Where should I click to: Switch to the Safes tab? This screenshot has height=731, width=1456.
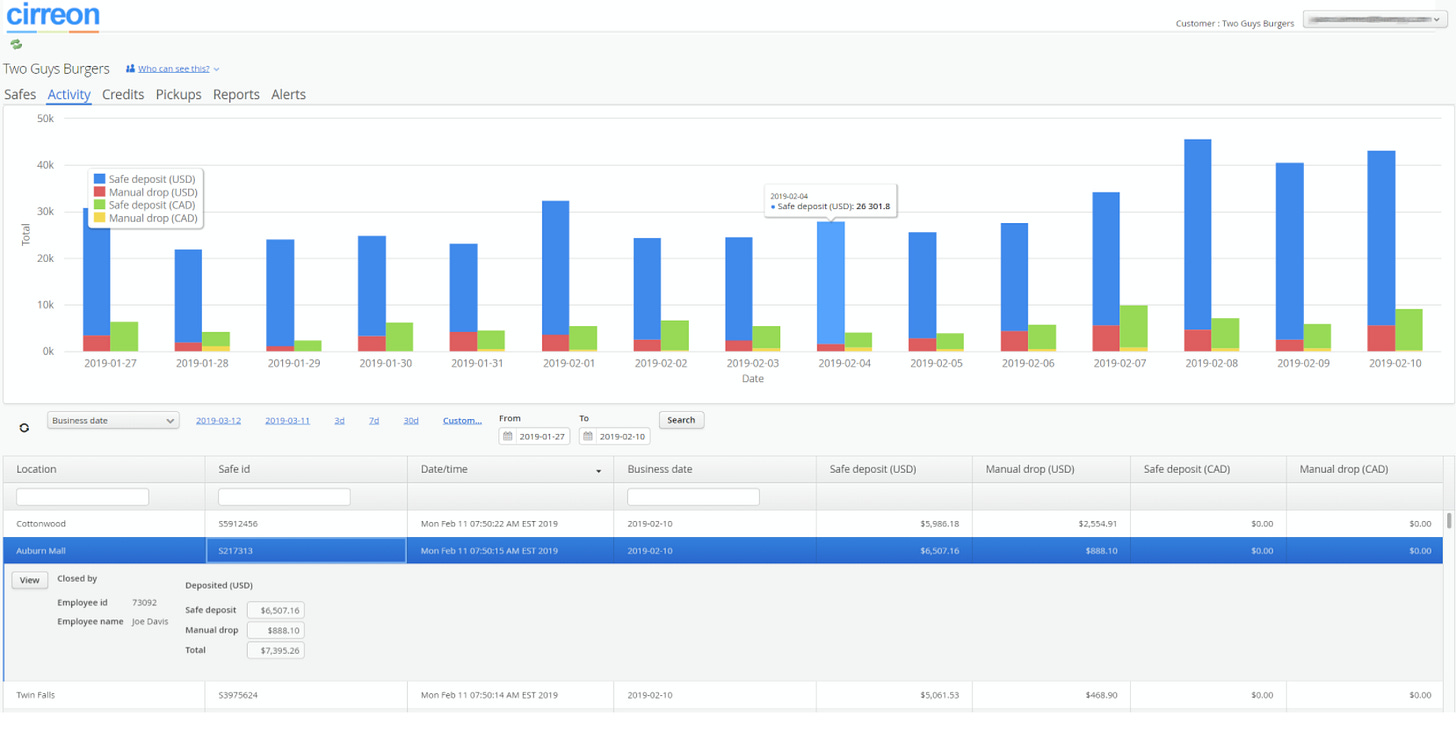[x=20, y=94]
